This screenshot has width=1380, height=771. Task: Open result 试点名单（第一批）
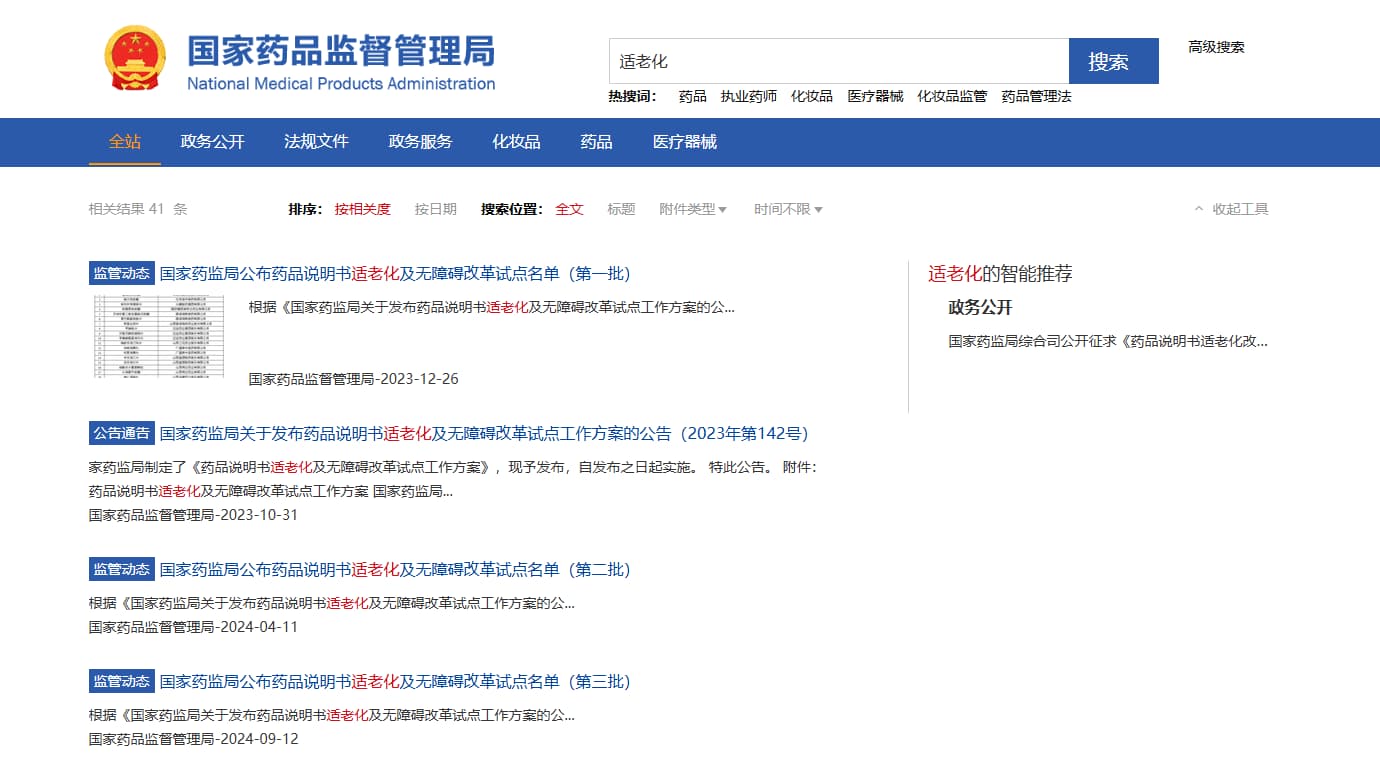tap(395, 274)
